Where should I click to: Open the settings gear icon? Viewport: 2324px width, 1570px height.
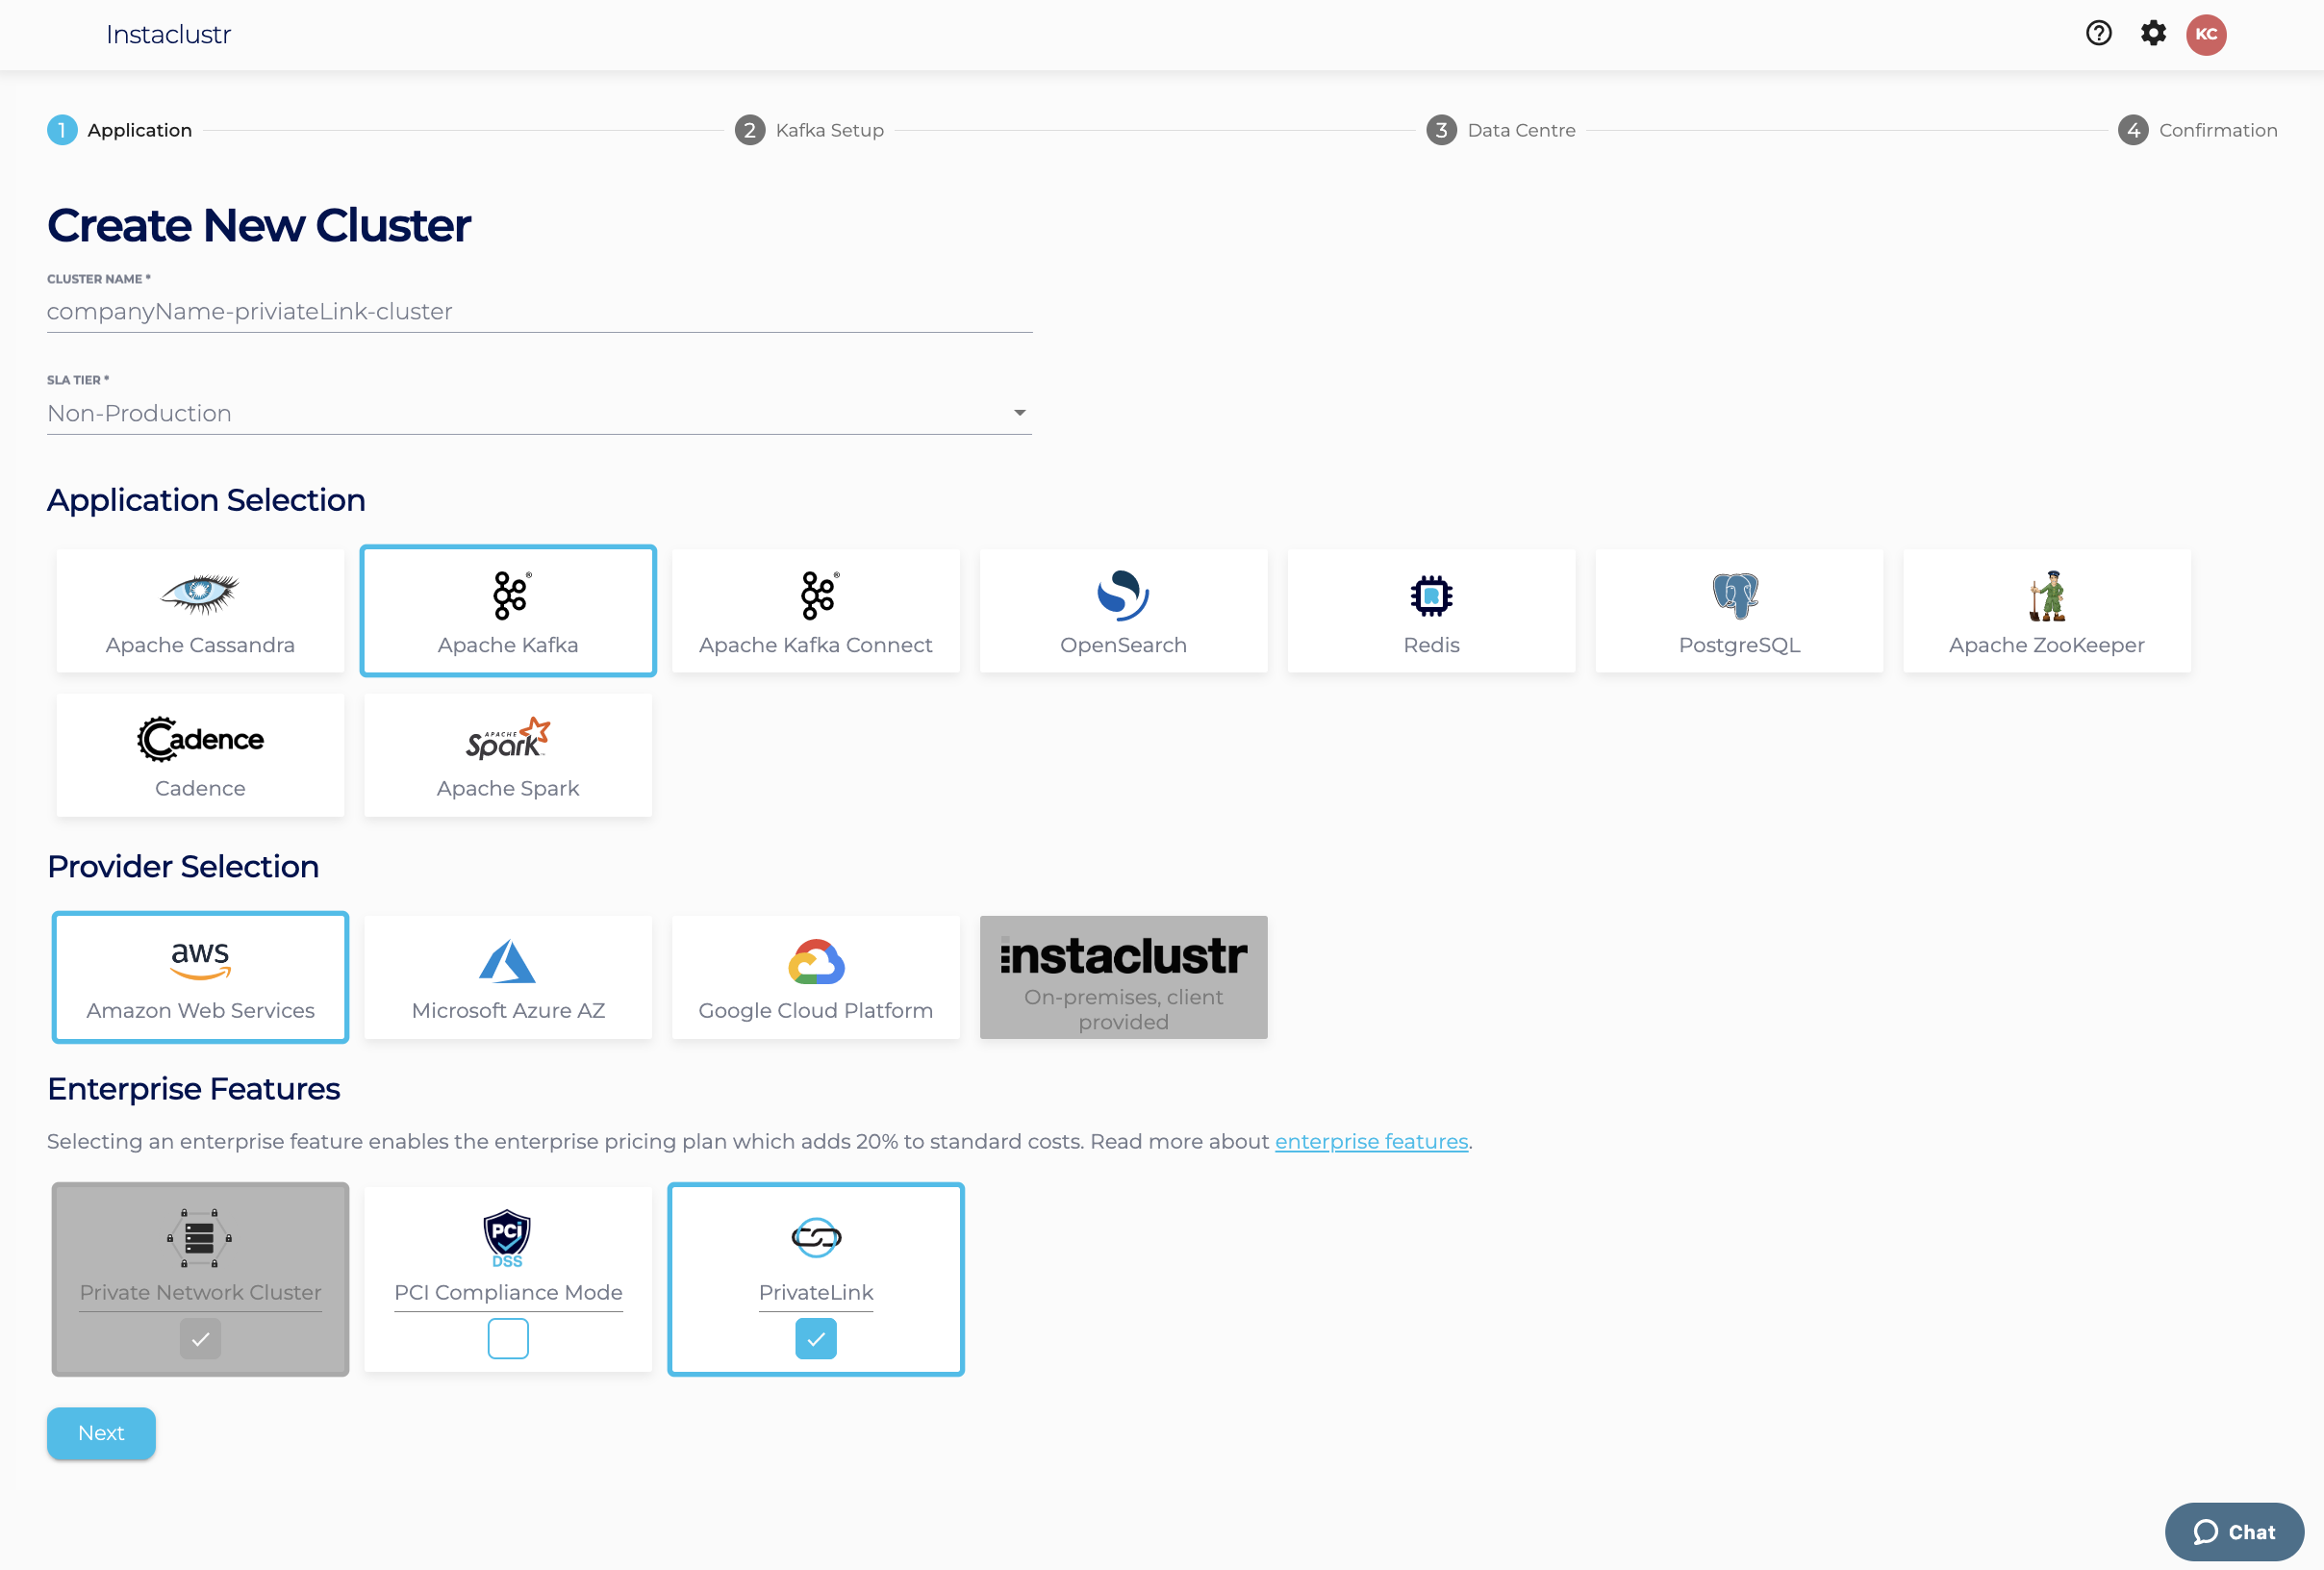2152,34
